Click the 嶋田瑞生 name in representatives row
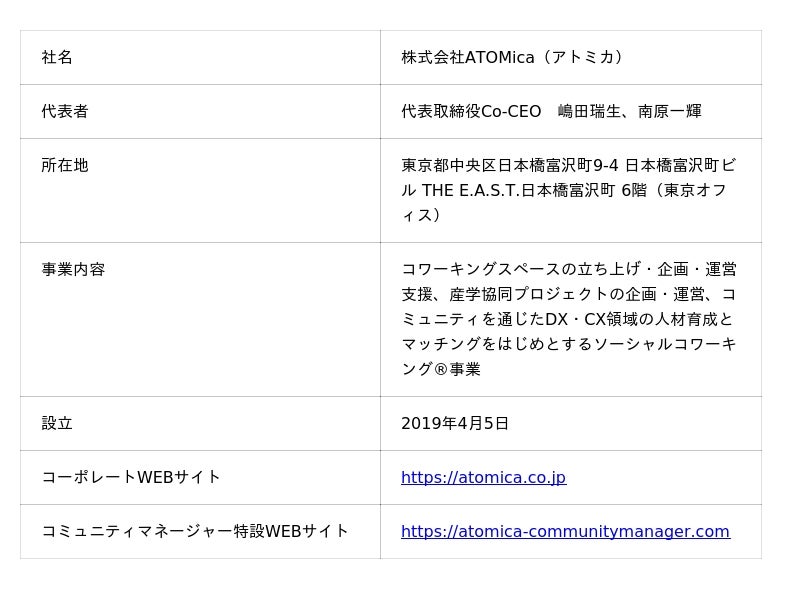Image resolution: width=800 pixels, height=589 pixels. [589, 111]
